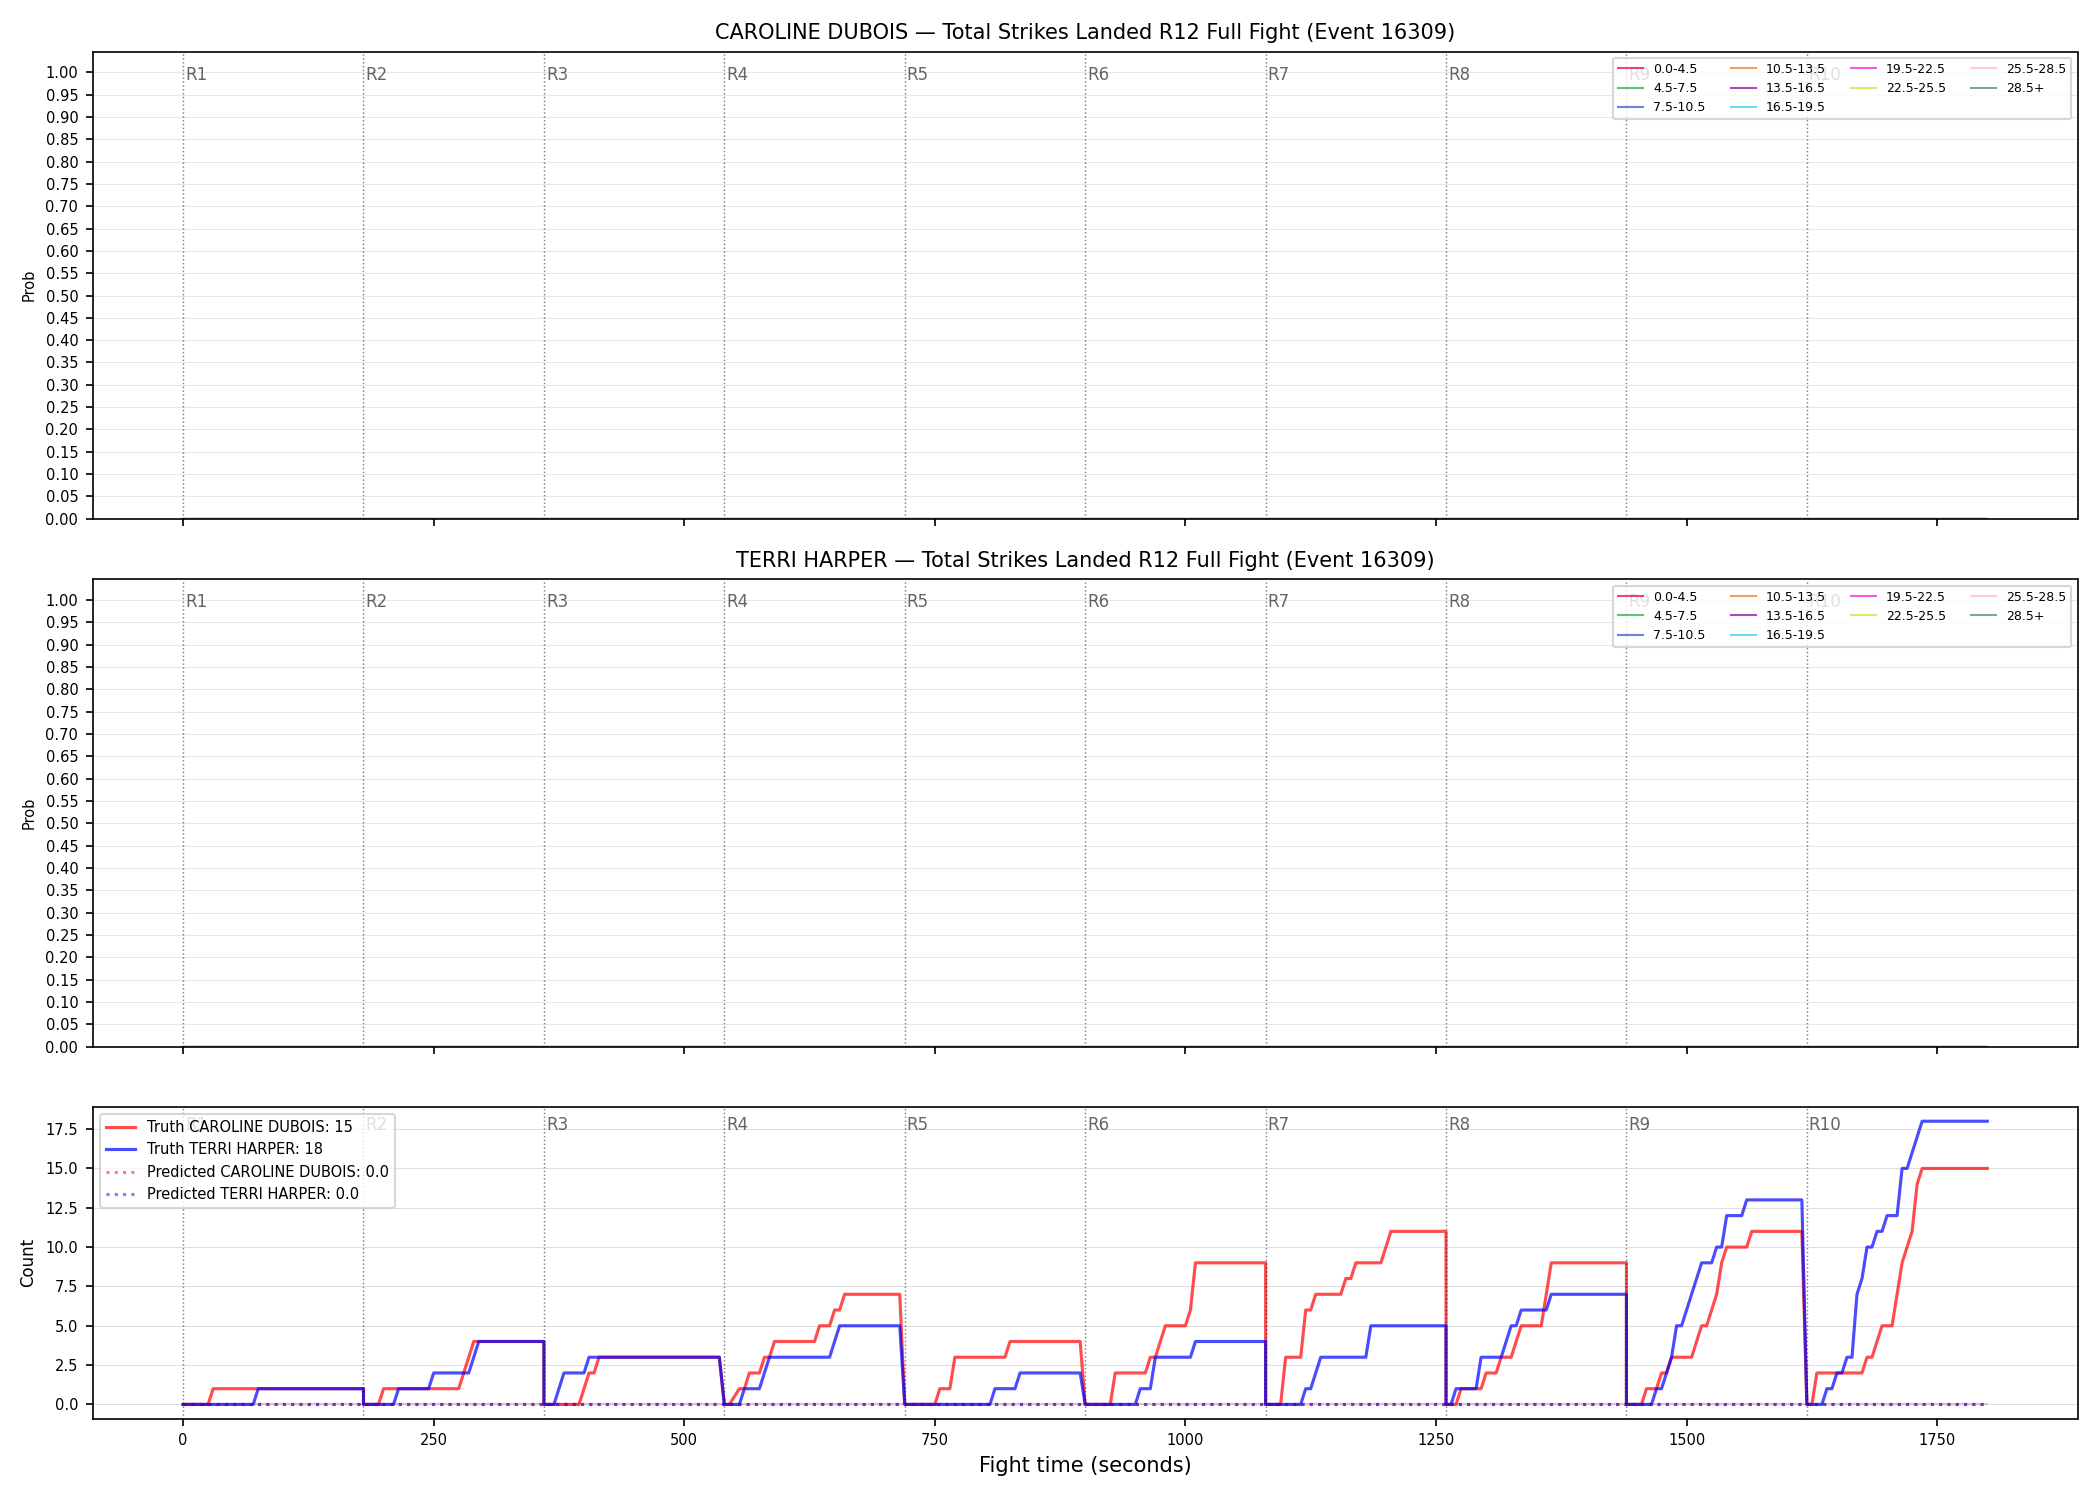The height and width of the screenshot is (1500, 2100).
Task: Click the '0.25' tick on Terri Harper Prob axis
Action: point(62,935)
